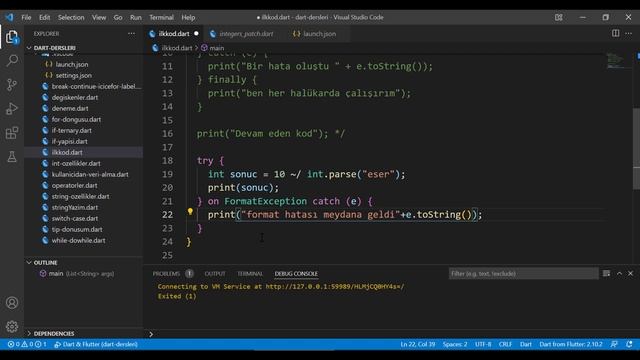Switch to the integers_patch.dart tab
Viewport: 640px width, 360px height.
click(246, 34)
